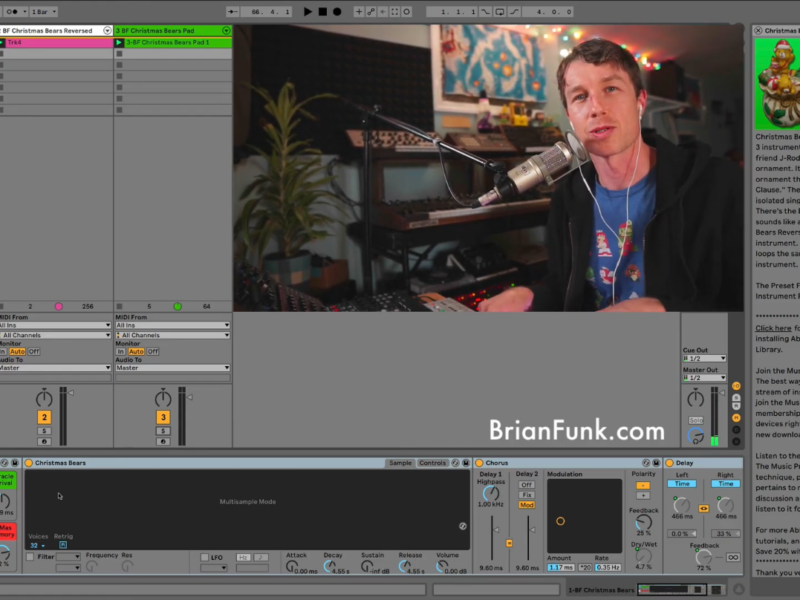Solo track 3 with the S button
The height and width of the screenshot is (600, 800).
[x=163, y=430]
